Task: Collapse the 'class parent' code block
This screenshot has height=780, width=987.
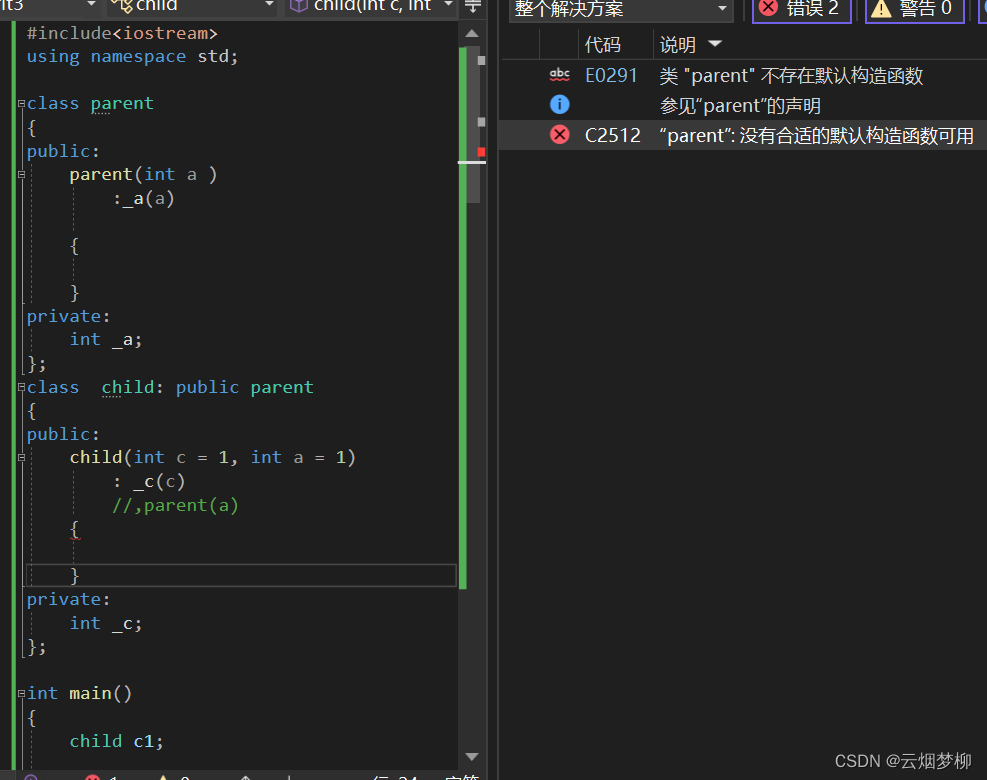Action: tap(21, 103)
